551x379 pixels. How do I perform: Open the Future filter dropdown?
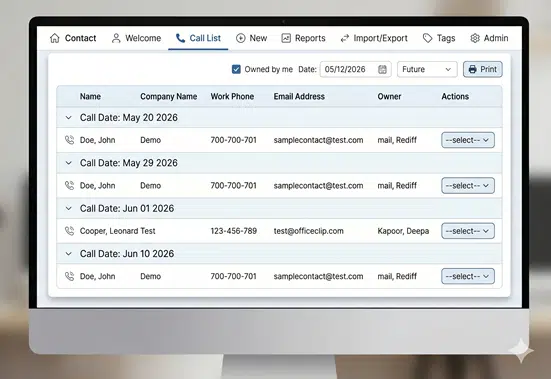point(427,69)
